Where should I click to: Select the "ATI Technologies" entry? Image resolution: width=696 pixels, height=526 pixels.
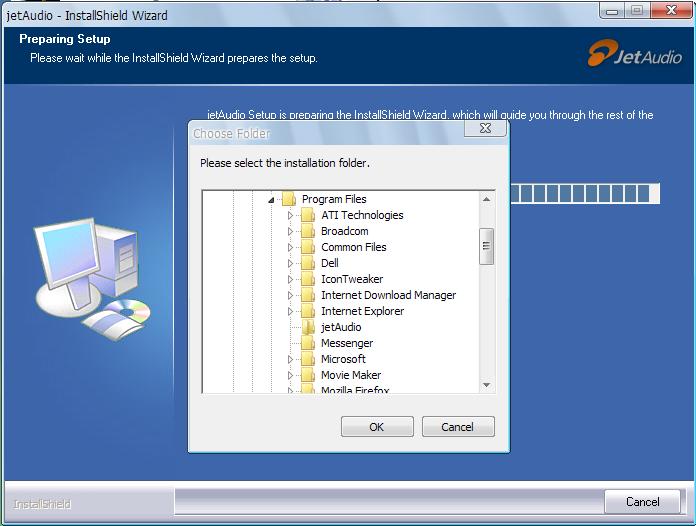click(362, 215)
